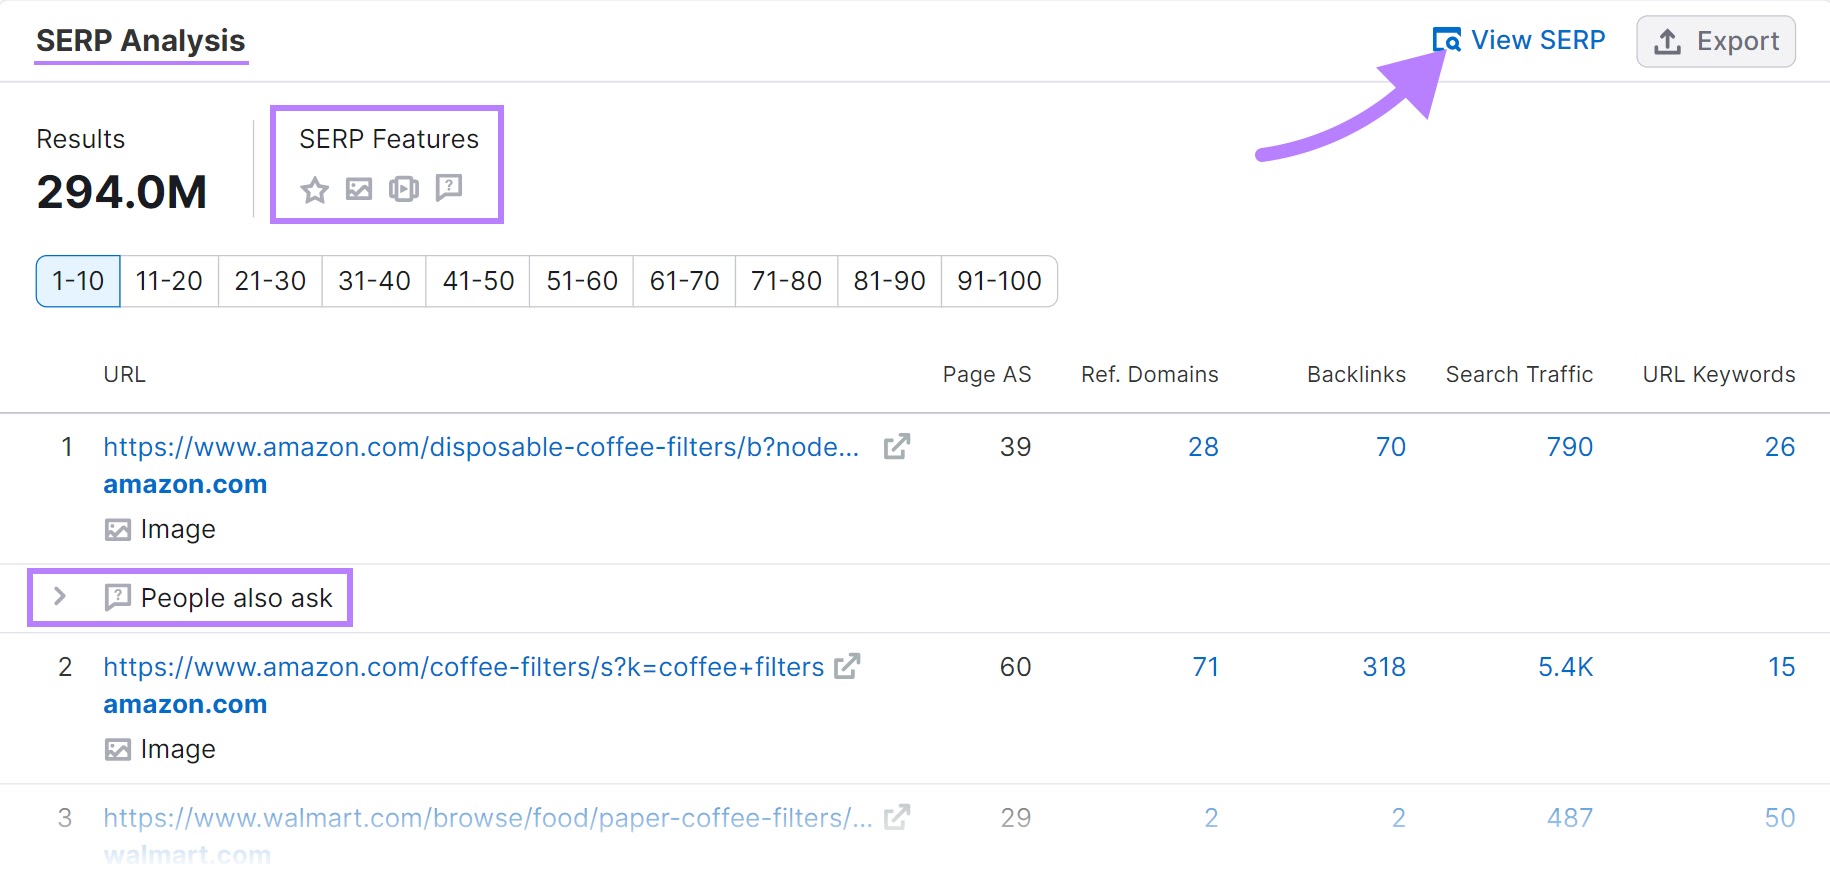Select the 41-50 results tab
Image resolution: width=1830 pixels, height=882 pixels.
point(478,281)
